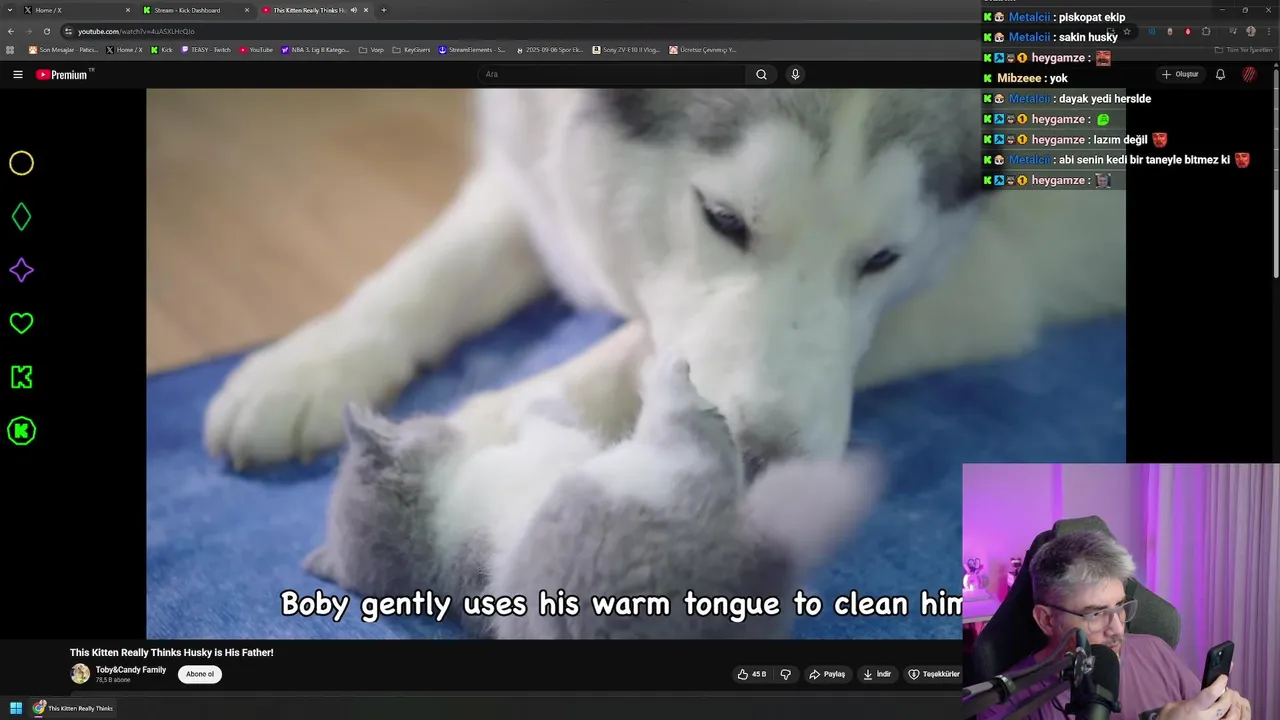Select This Kitten Really Thinks tab
This screenshot has height=720, width=1280.
pos(315,10)
